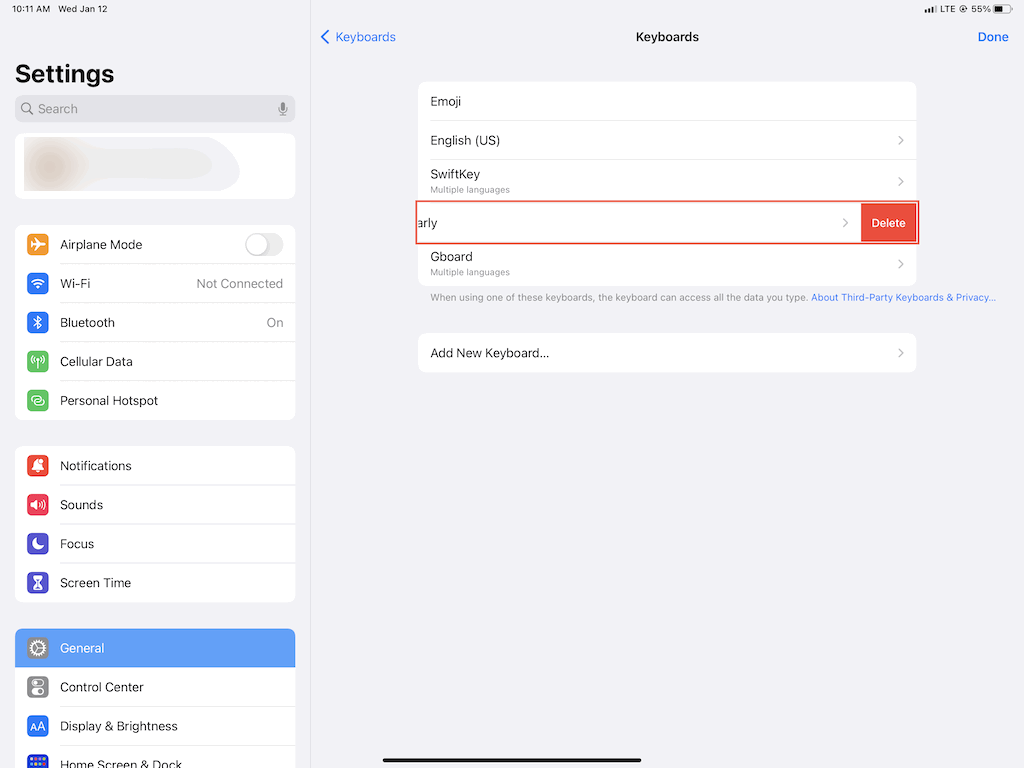Expand Gboard keyboard settings
This screenshot has height=768, width=1024.
point(899,263)
